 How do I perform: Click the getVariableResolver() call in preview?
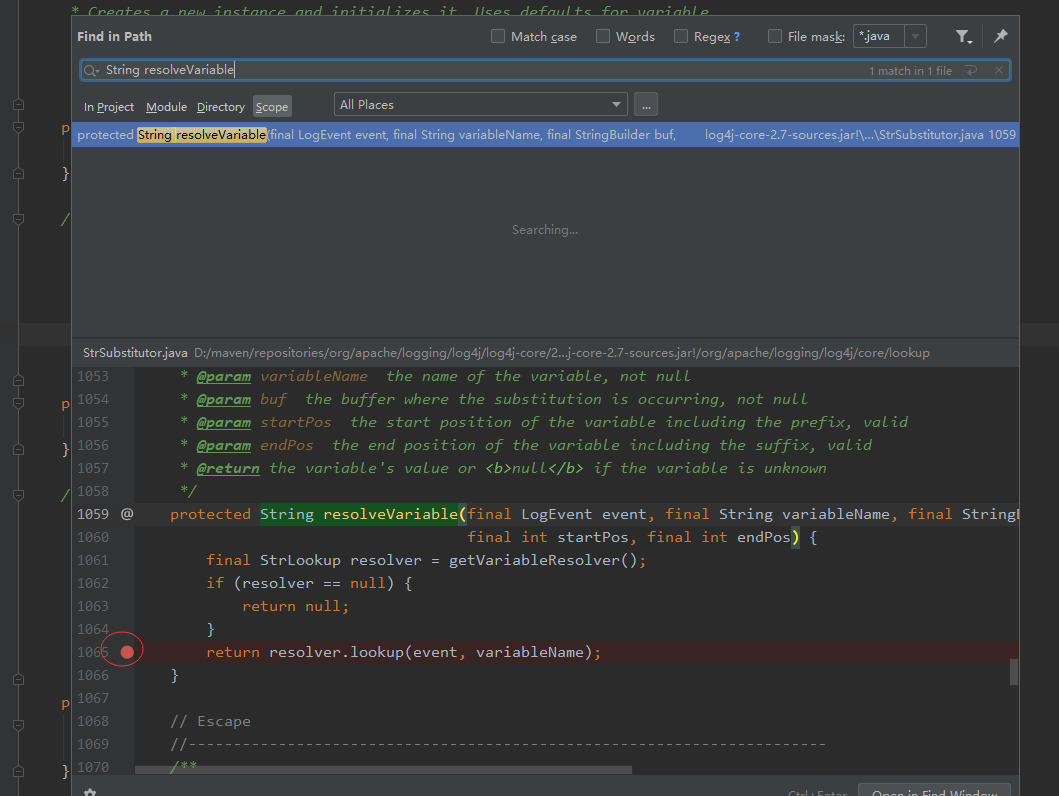[x=546, y=560]
